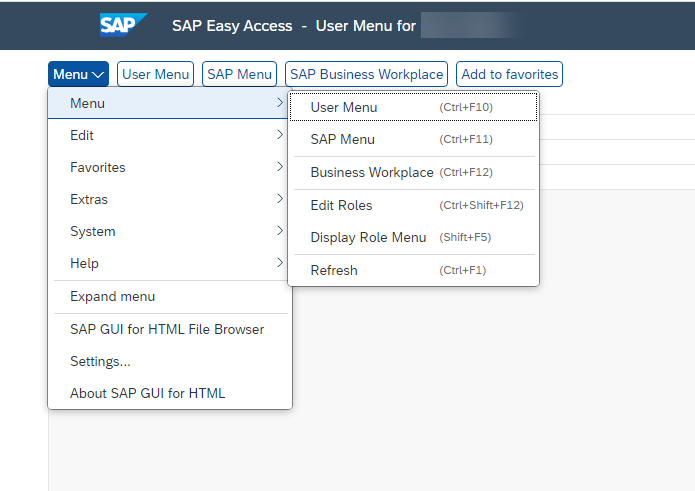
Task: Click chevron arrow next to Help
Action: [280, 262]
